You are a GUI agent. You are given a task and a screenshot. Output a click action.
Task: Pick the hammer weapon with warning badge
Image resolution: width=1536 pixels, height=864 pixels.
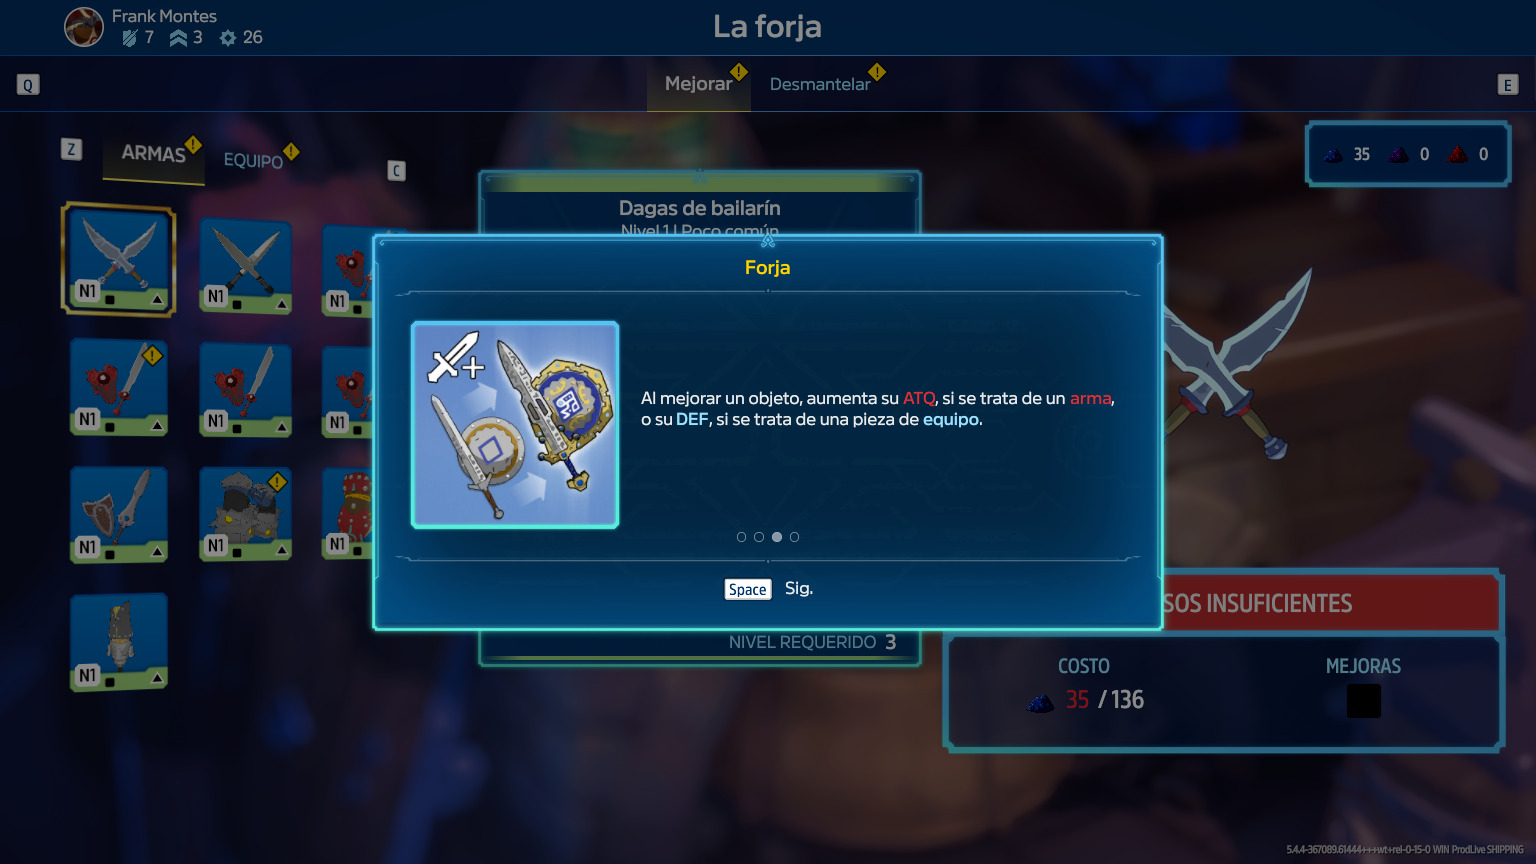pos(119,387)
